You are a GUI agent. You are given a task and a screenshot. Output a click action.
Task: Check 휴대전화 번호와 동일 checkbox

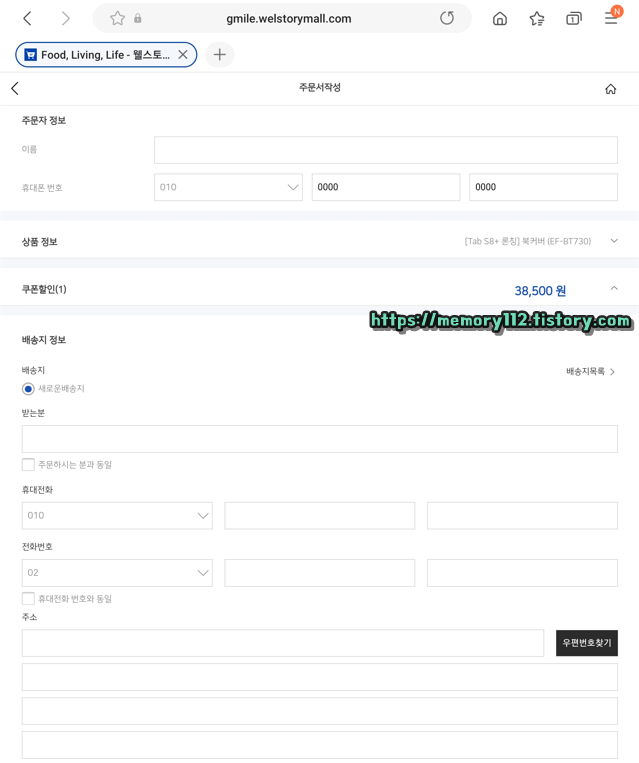28,599
